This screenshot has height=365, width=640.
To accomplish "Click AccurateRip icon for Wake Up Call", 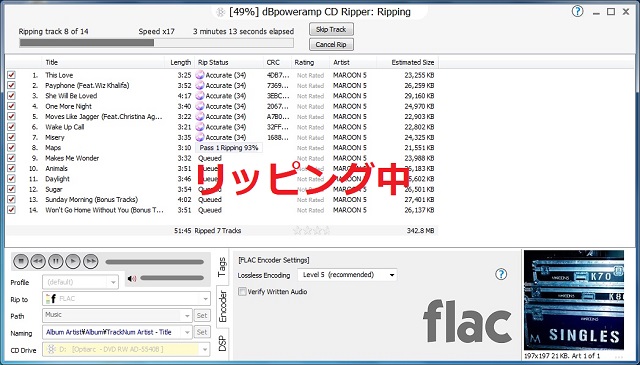I will point(200,127).
